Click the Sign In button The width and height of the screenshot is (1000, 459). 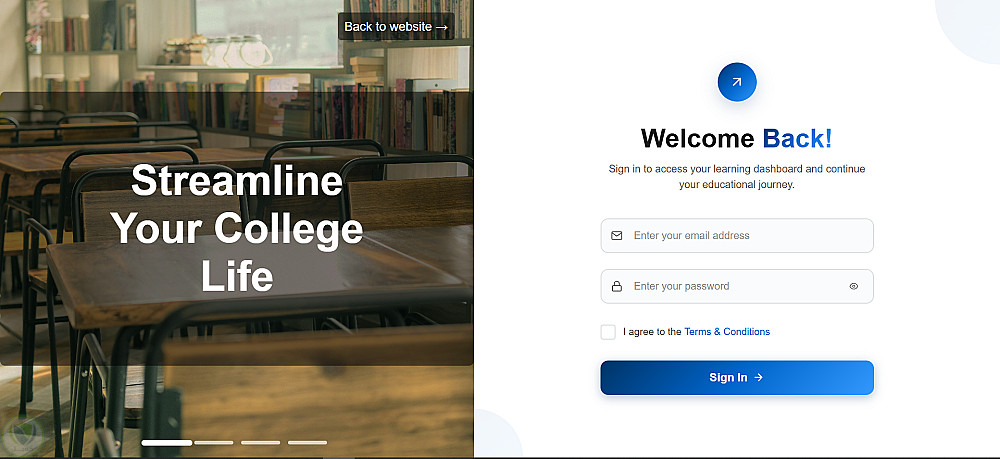pos(737,377)
